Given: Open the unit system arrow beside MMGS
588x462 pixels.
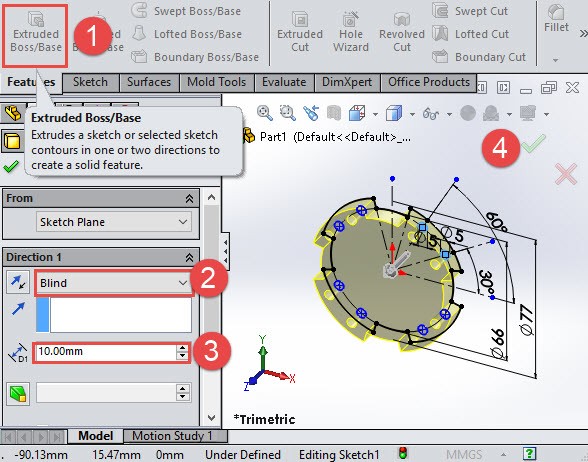Looking at the screenshot, I should (x=503, y=454).
